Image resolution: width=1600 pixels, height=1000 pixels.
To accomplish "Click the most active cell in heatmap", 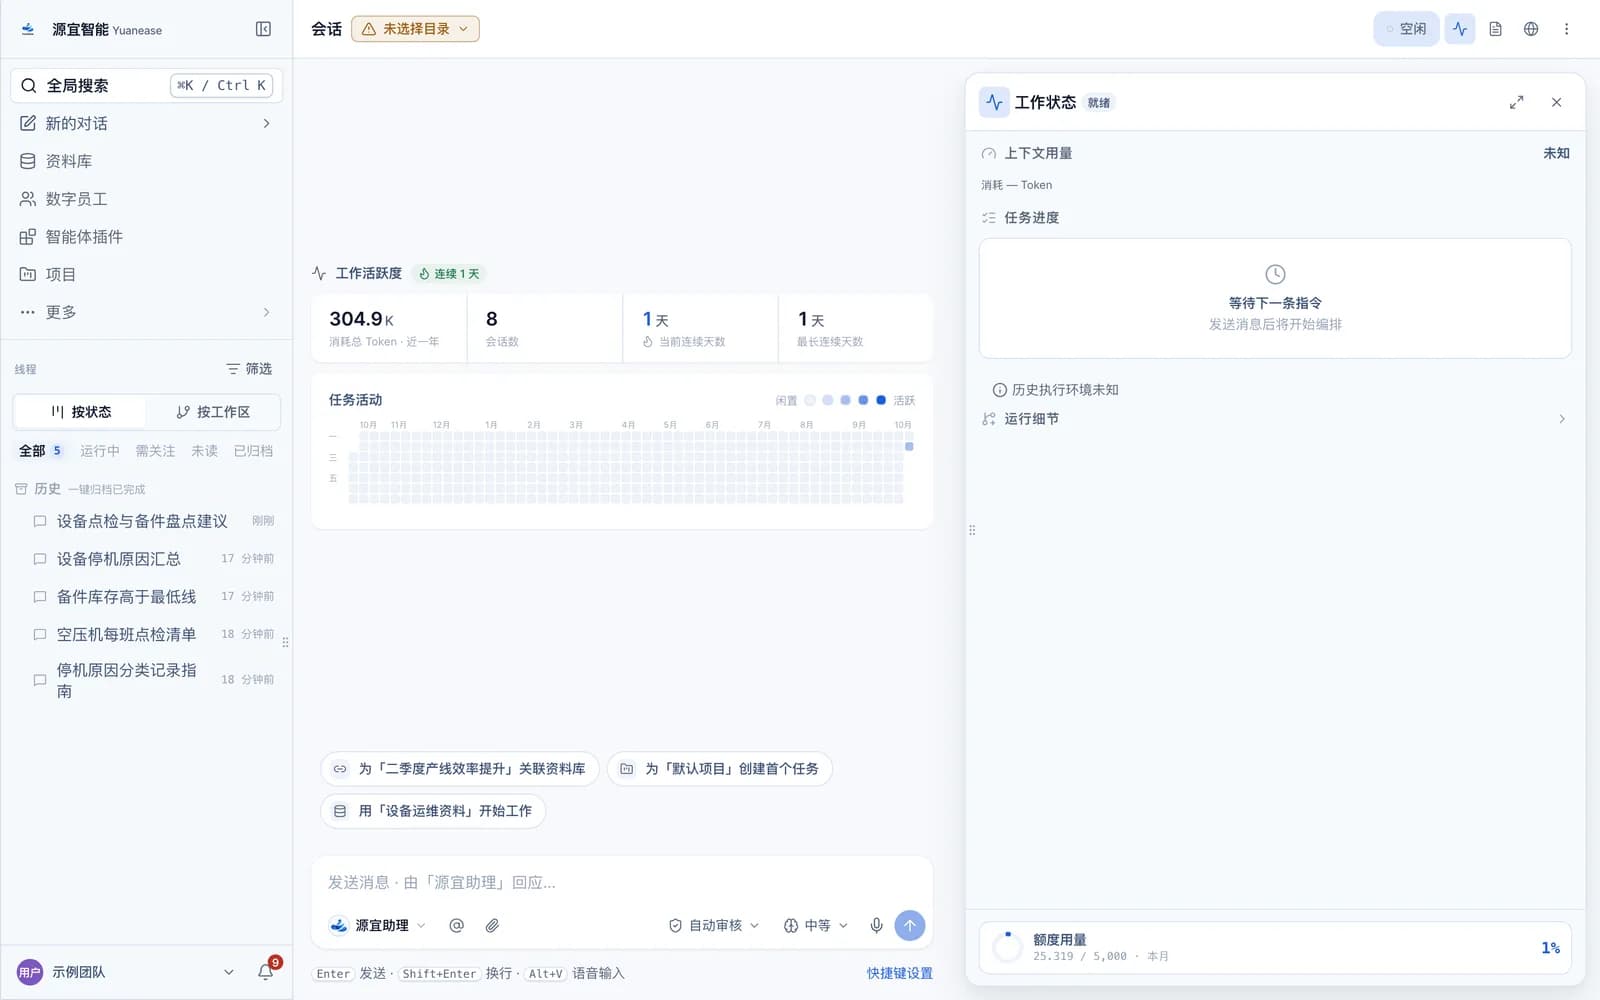I will (909, 446).
